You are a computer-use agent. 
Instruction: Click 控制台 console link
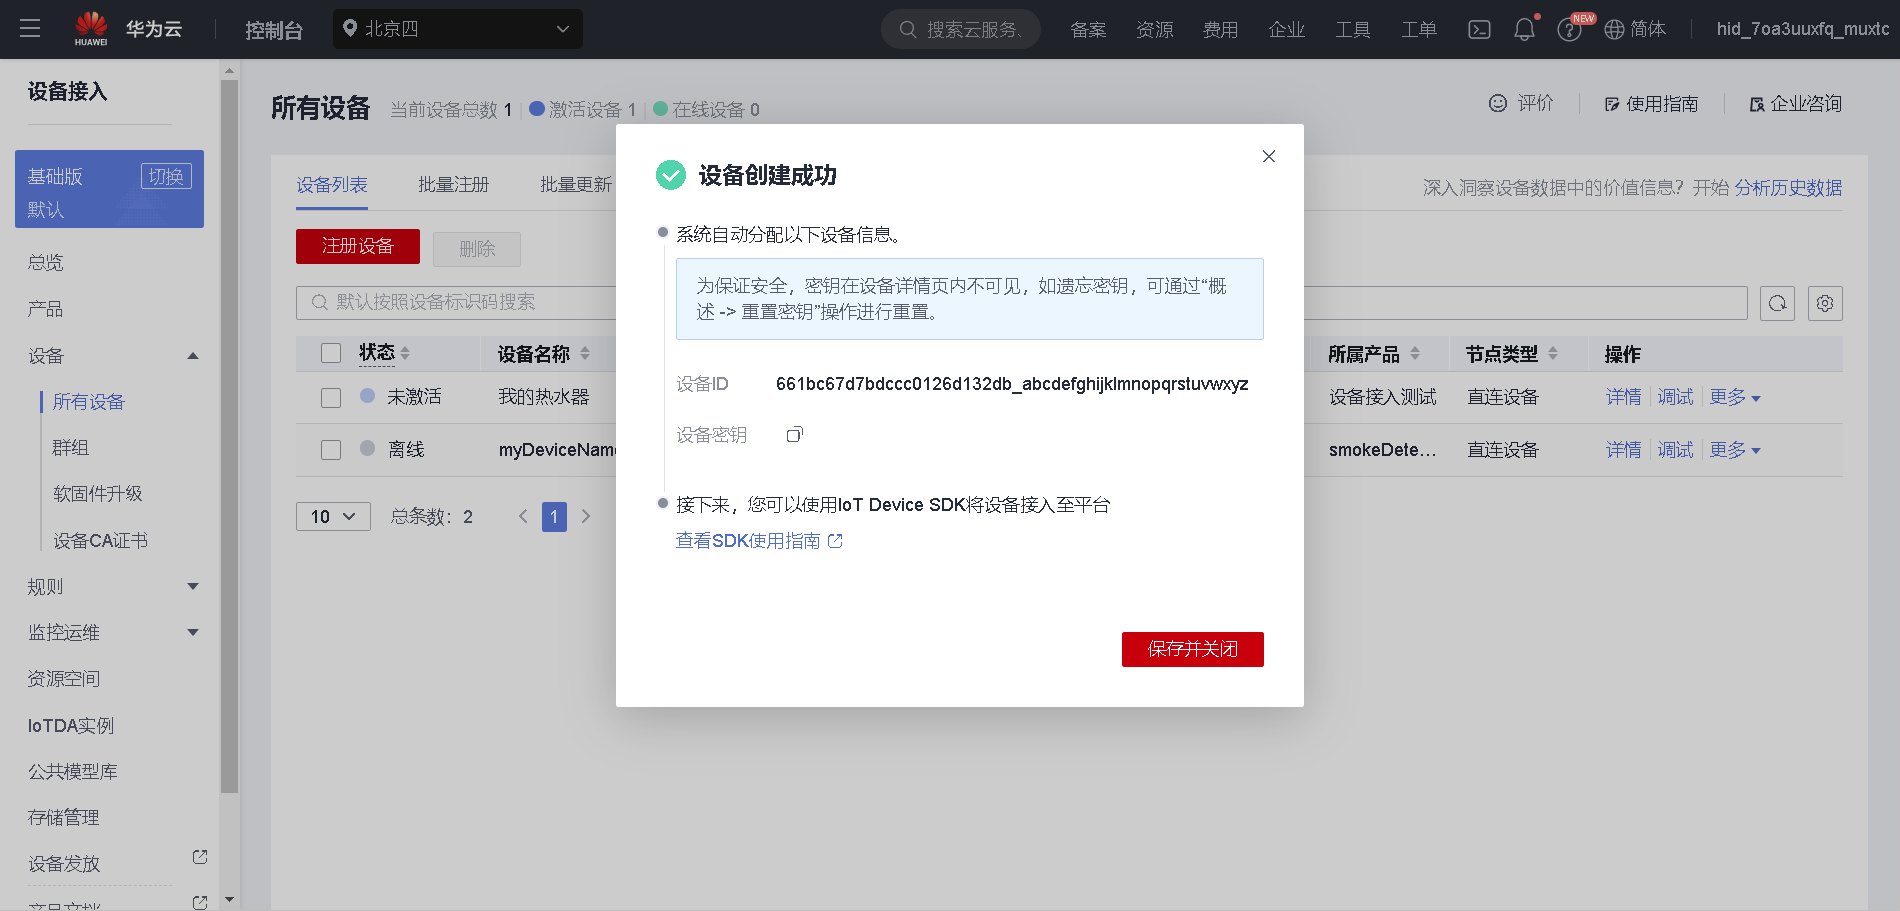coord(274,30)
